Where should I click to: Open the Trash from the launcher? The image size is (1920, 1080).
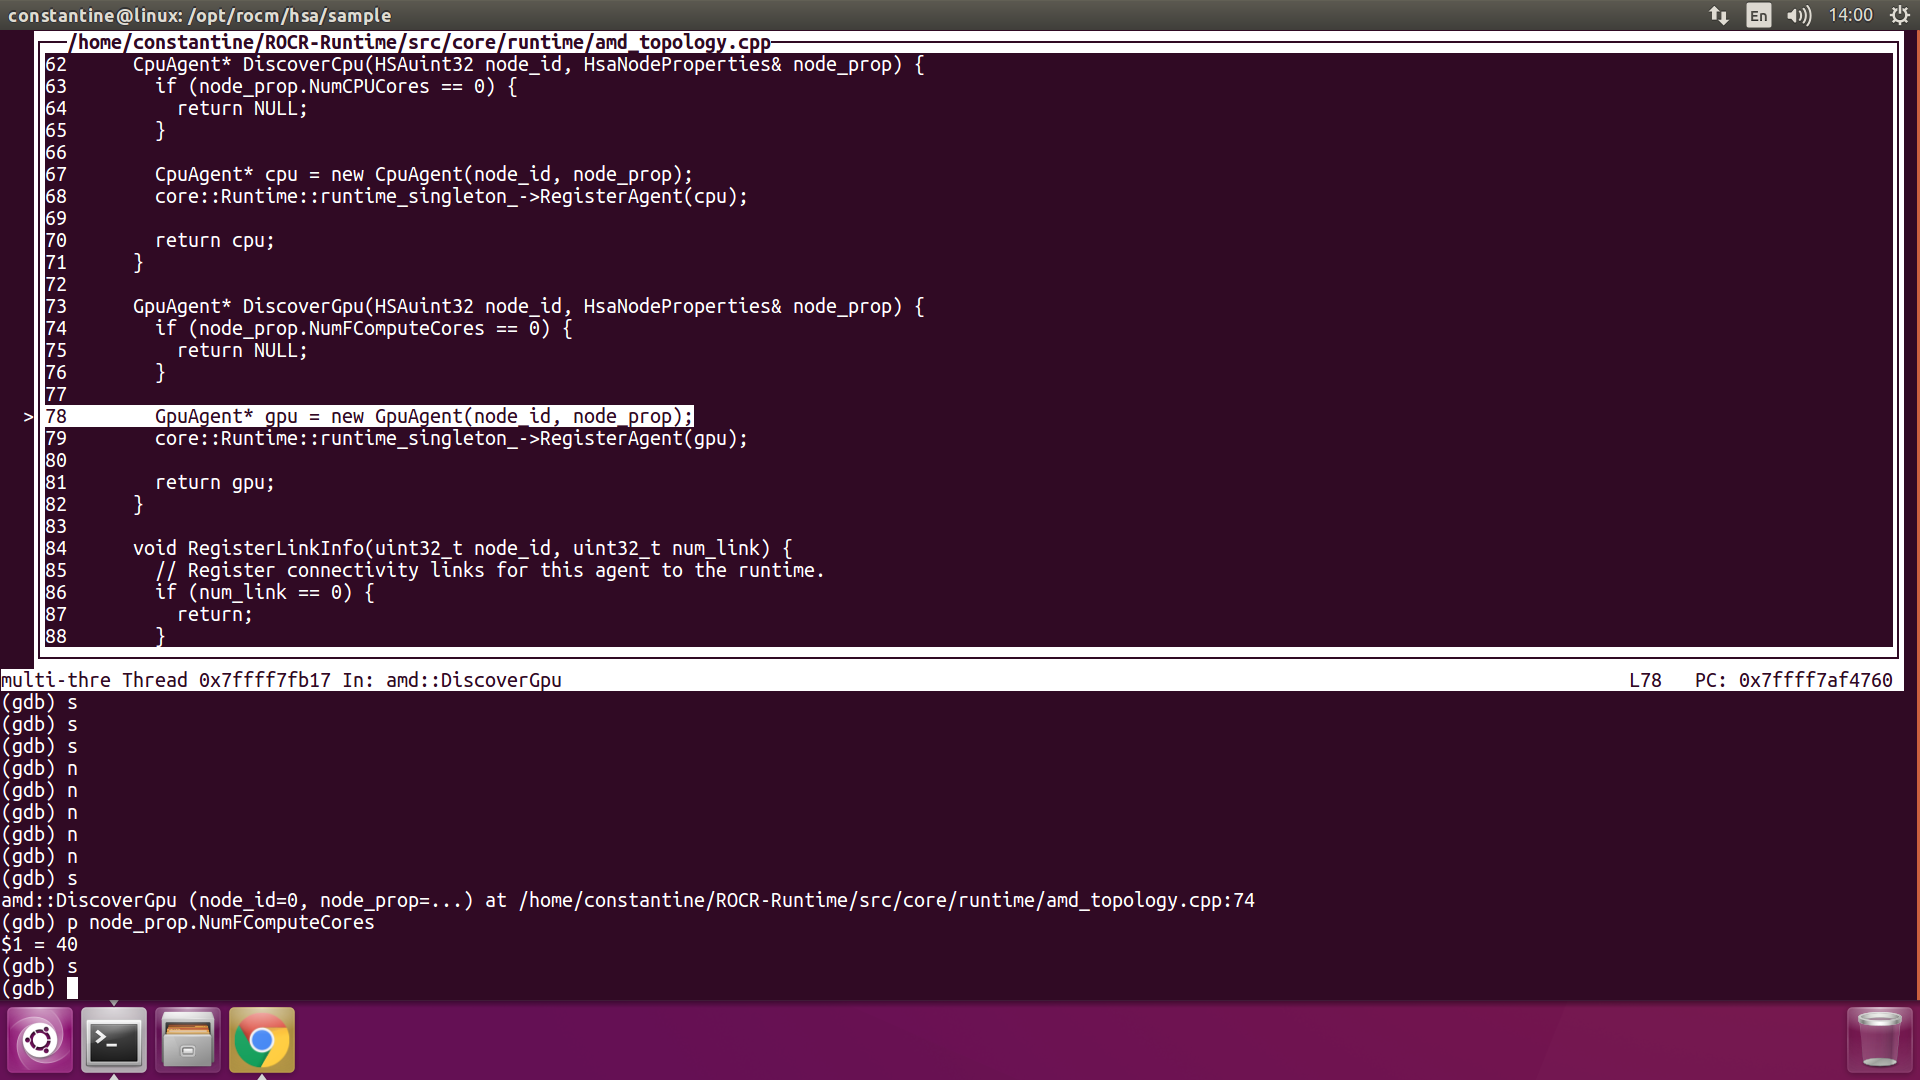1878,1039
